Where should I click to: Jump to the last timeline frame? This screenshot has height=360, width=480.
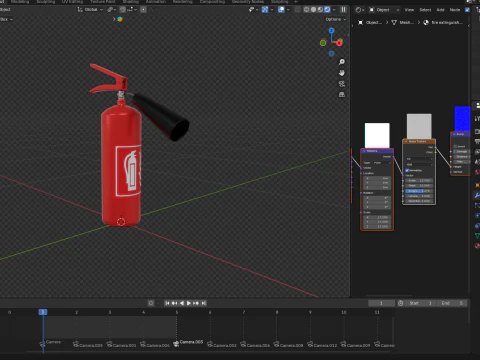coord(204,303)
